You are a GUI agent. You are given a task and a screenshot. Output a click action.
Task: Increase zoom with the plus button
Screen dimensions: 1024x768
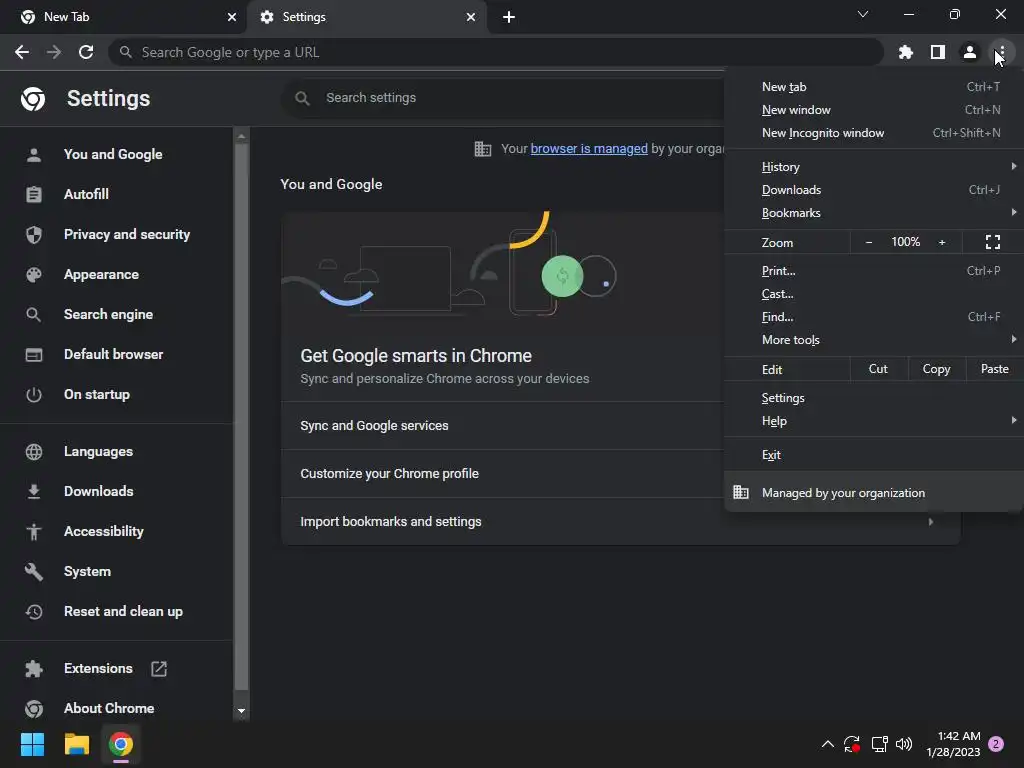942,242
